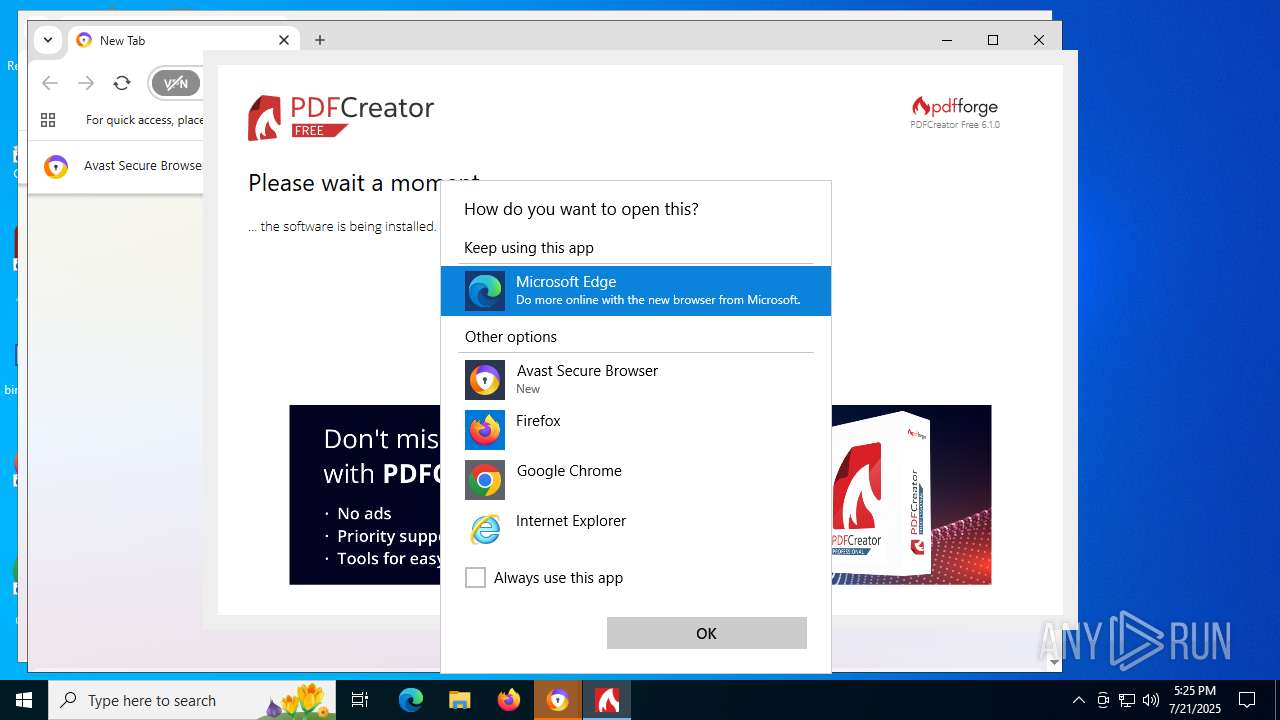Open a new tab with plus button
The image size is (1280, 720).
(320, 40)
